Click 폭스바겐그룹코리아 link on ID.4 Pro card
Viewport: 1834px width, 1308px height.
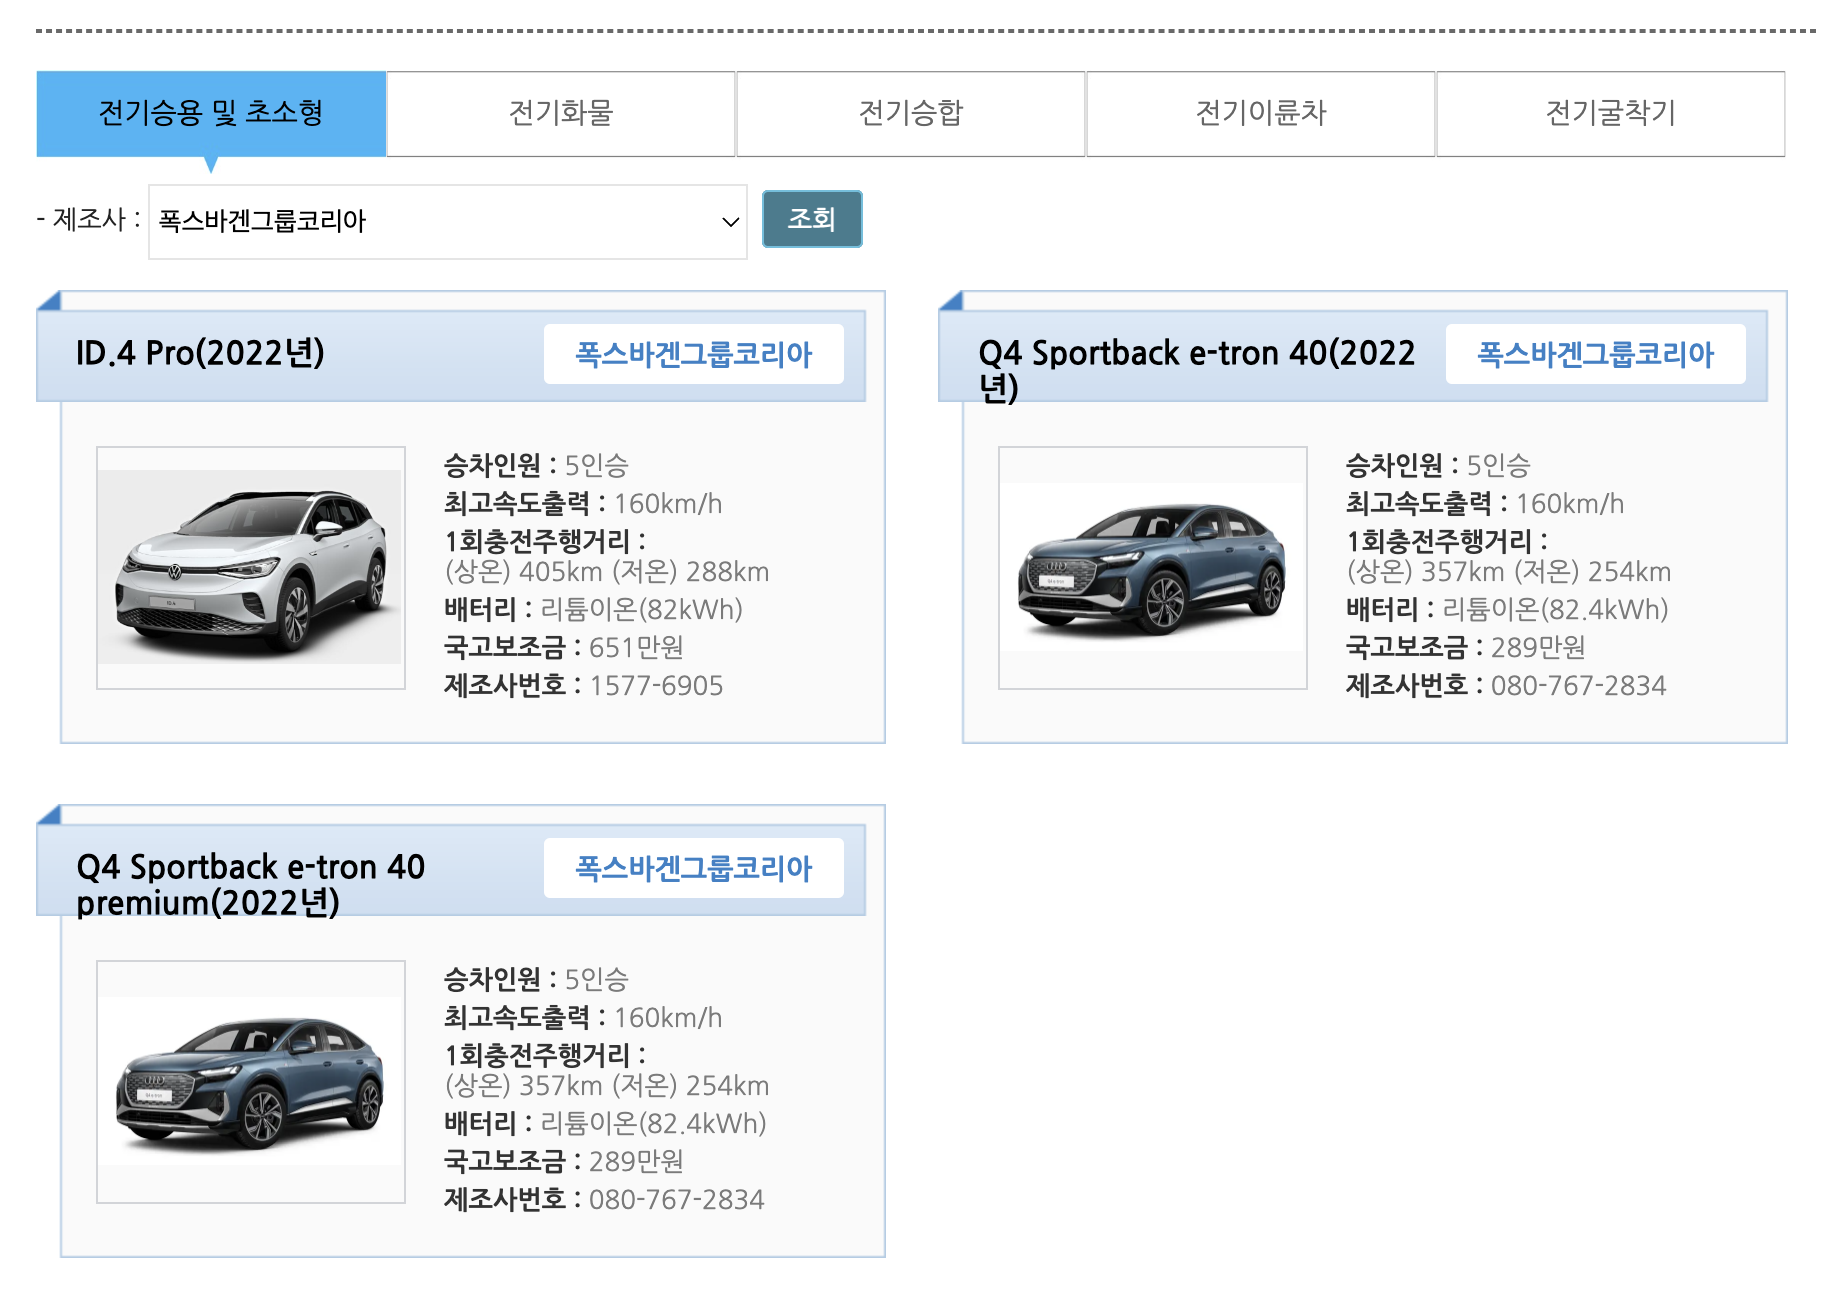694,354
